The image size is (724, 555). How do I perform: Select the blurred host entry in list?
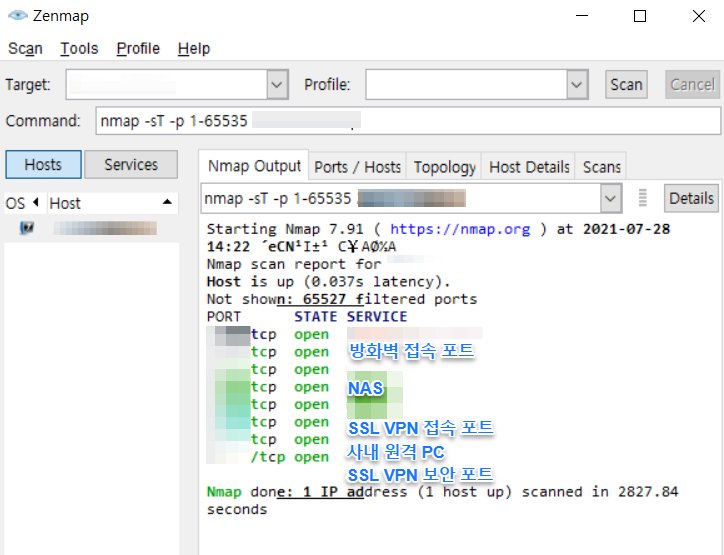[x=105, y=228]
